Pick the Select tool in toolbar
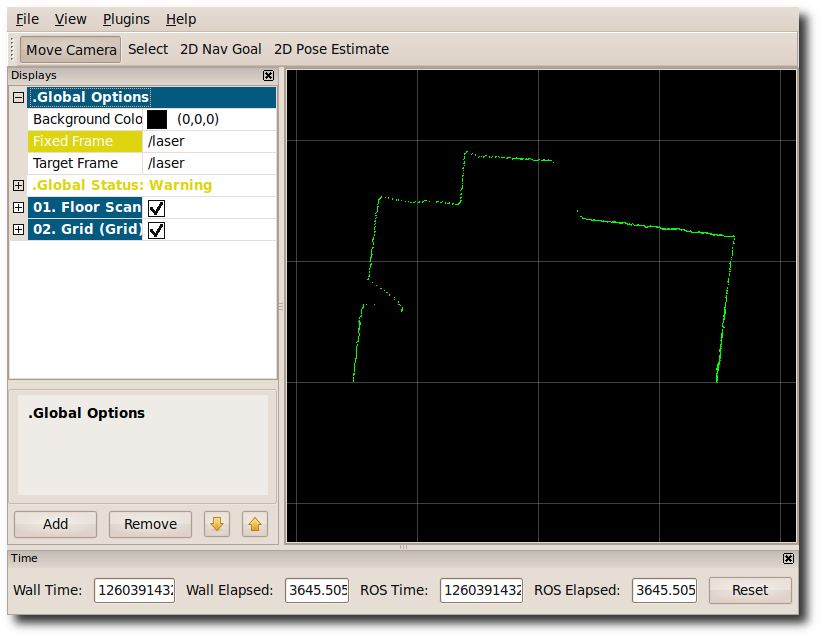This screenshot has width=822, height=638. [148, 49]
